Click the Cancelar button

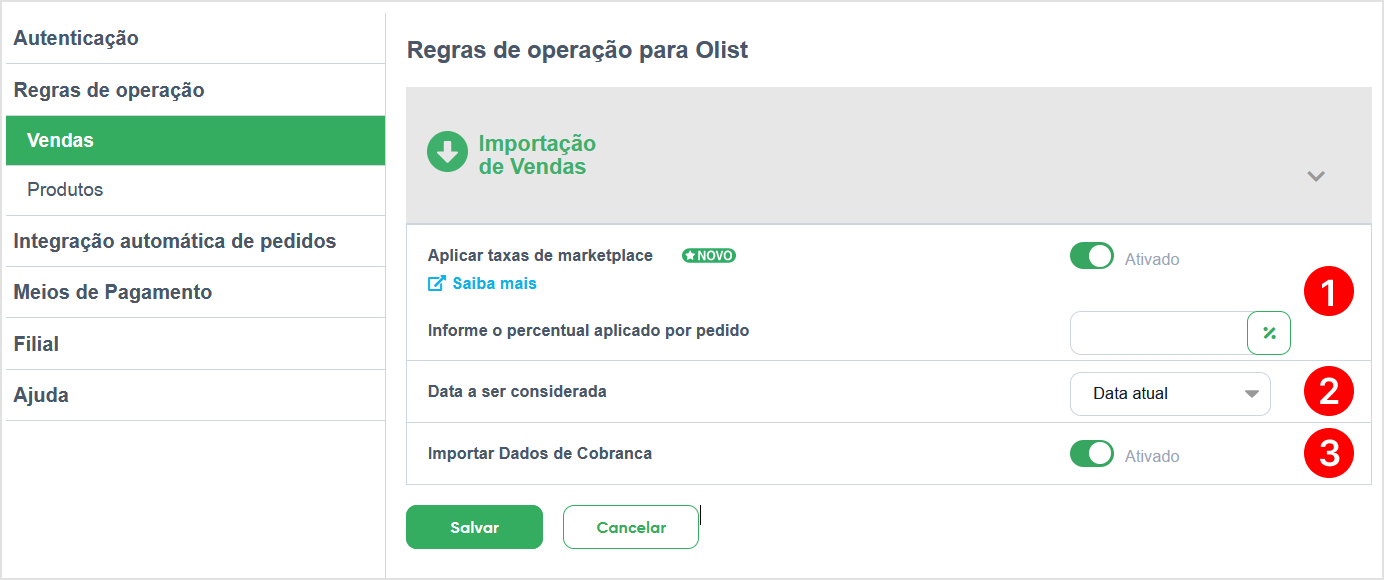(631, 527)
